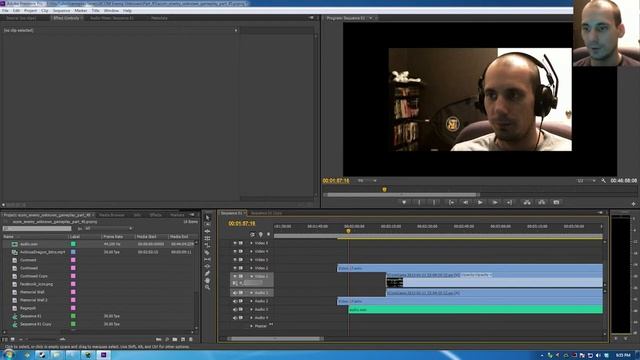Click the Extract button
640x360 pixels.
pos(542,202)
